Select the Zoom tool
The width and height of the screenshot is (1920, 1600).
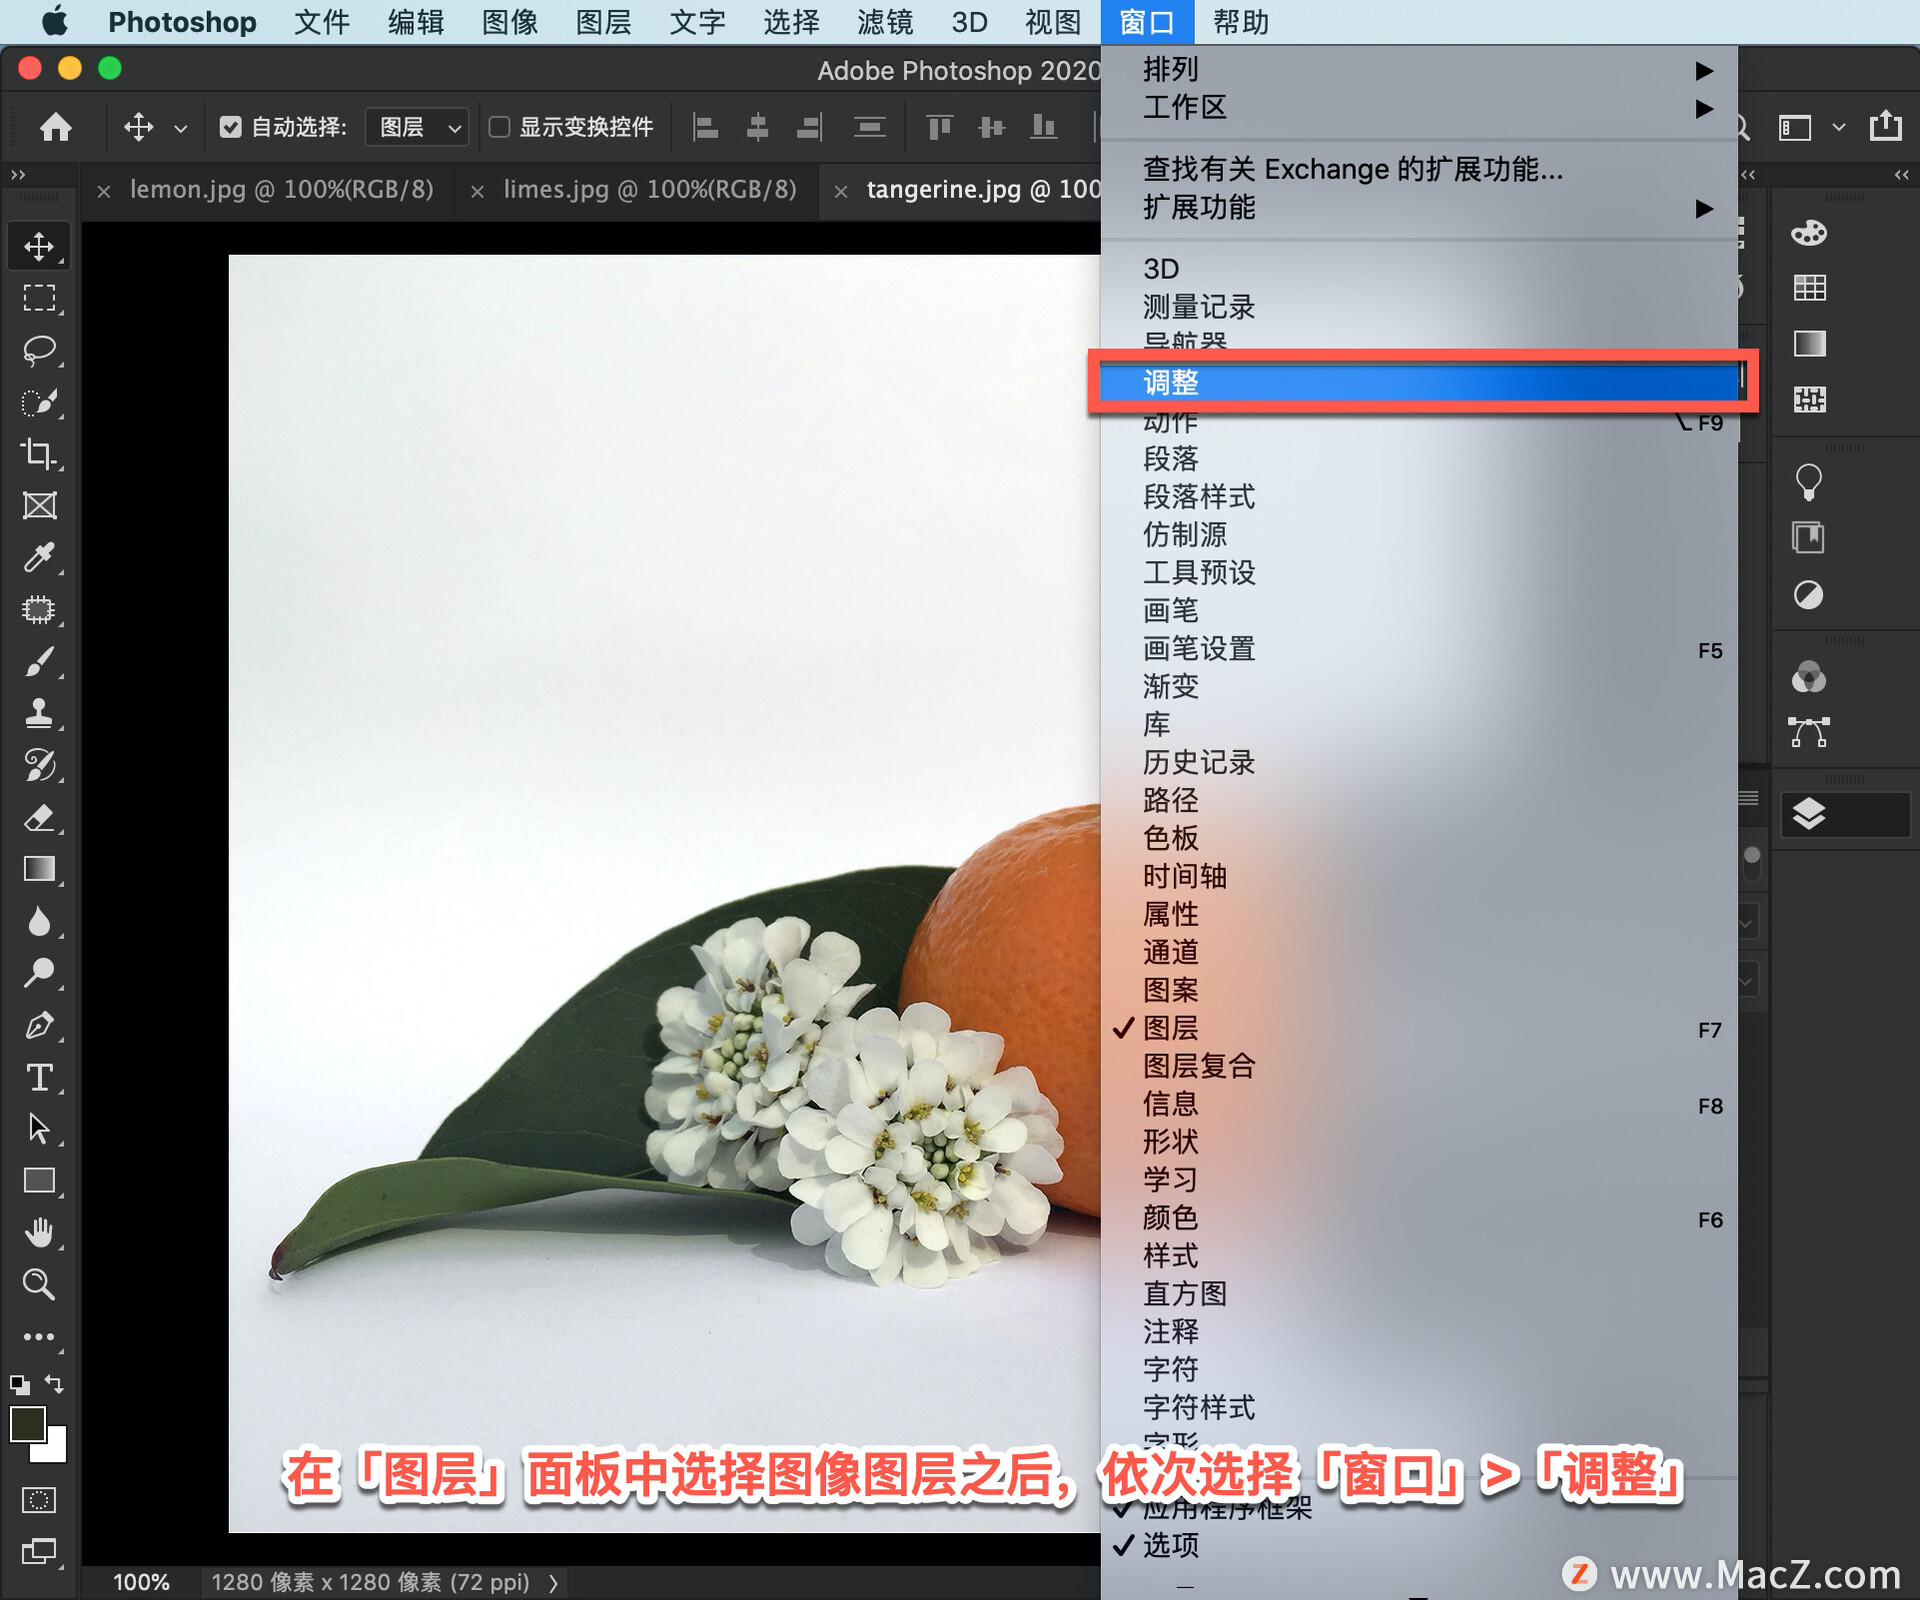click(x=40, y=1284)
